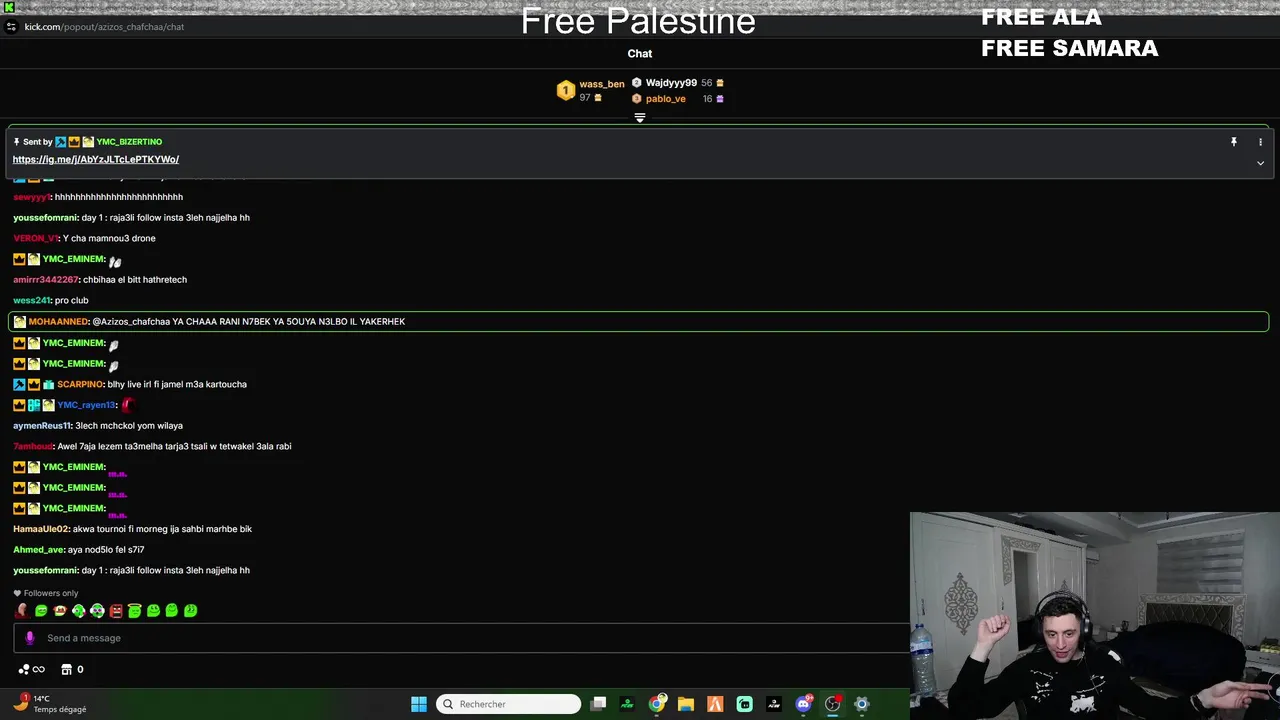Open the pinned Instagram link
This screenshot has height=720, width=1280.
96,159
